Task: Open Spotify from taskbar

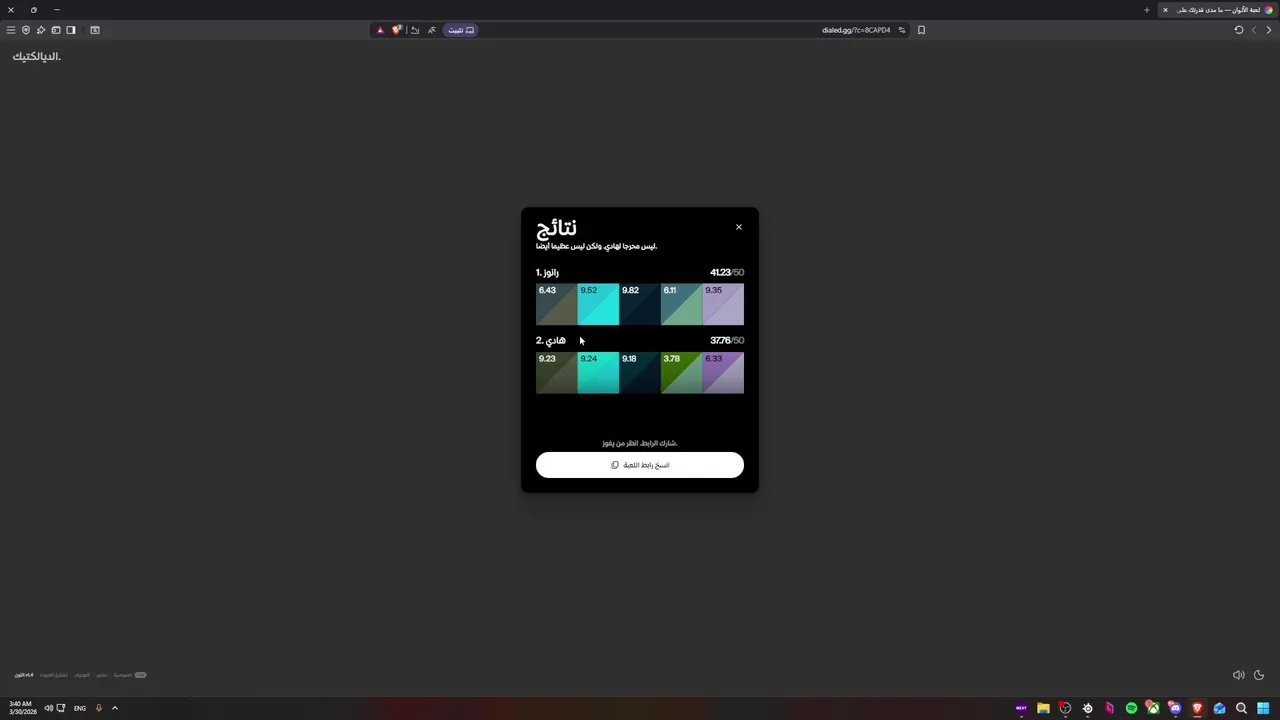Action: [1131, 708]
